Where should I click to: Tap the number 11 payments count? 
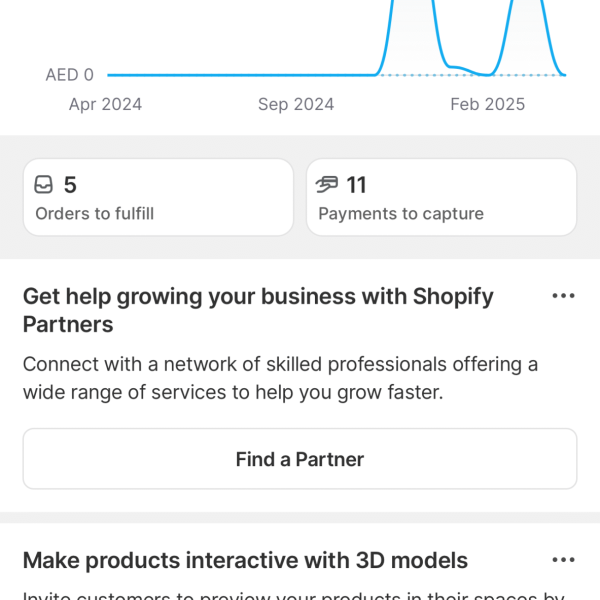356,185
